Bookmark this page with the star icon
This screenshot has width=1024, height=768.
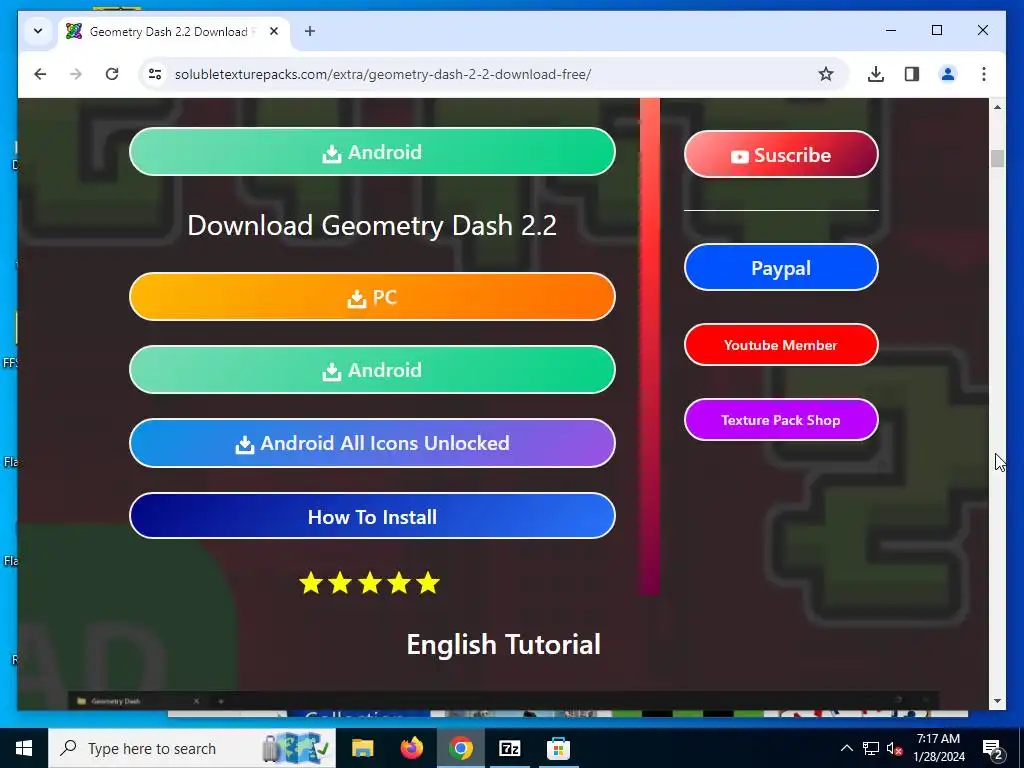(825, 74)
